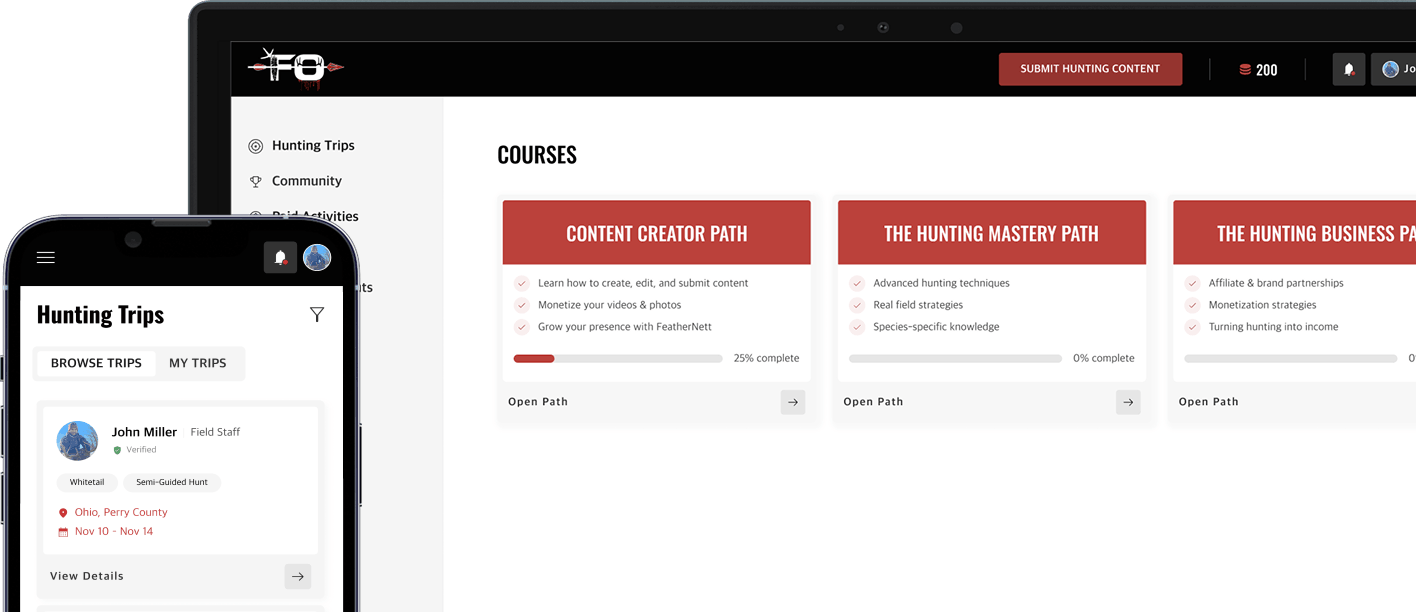Click Field Staff label
Viewport: 1416px width, 612px height.
(215, 432)
